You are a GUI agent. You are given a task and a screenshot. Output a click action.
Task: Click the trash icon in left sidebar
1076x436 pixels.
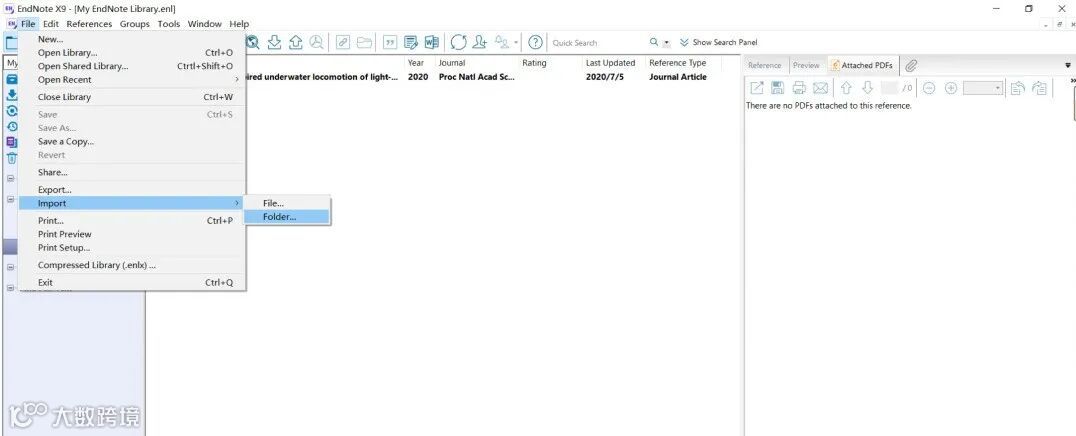click(12, 158)
